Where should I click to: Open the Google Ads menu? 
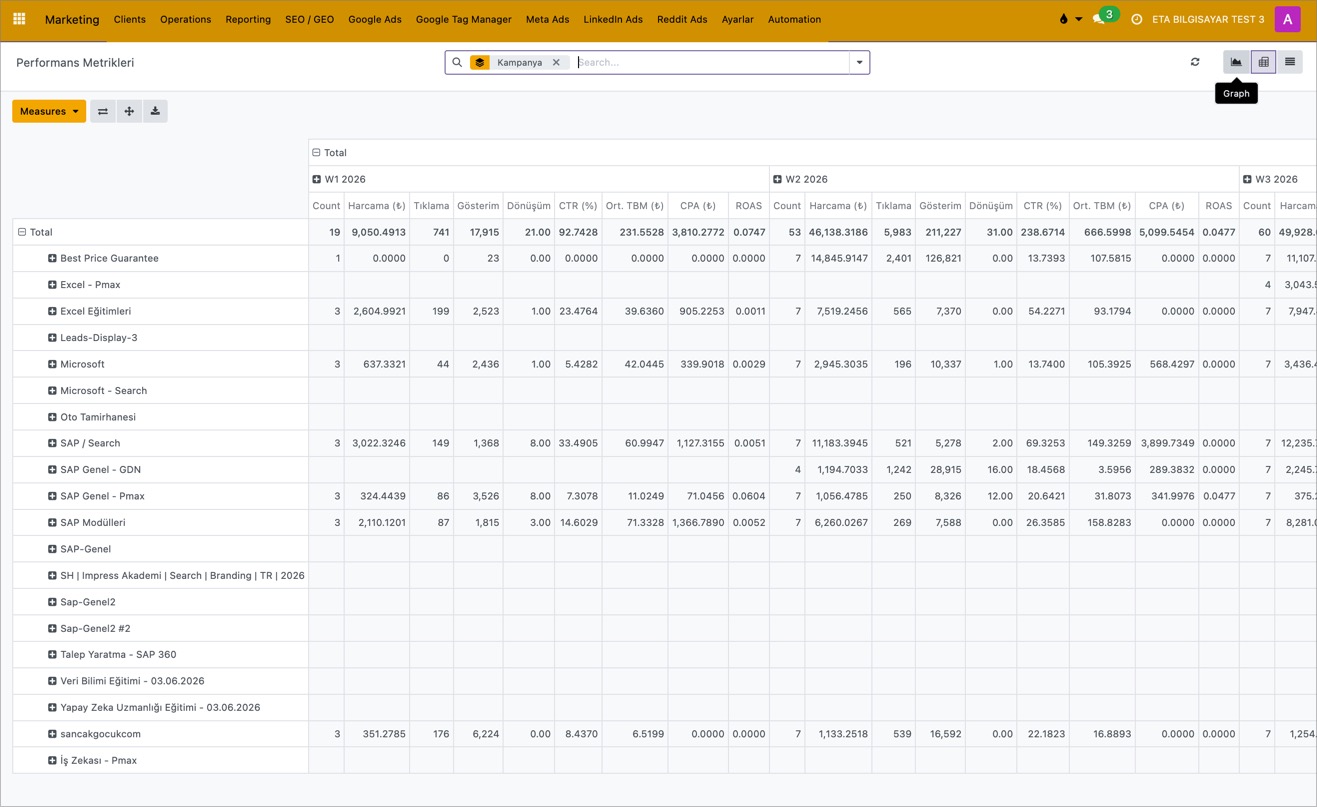pos(375,19)
